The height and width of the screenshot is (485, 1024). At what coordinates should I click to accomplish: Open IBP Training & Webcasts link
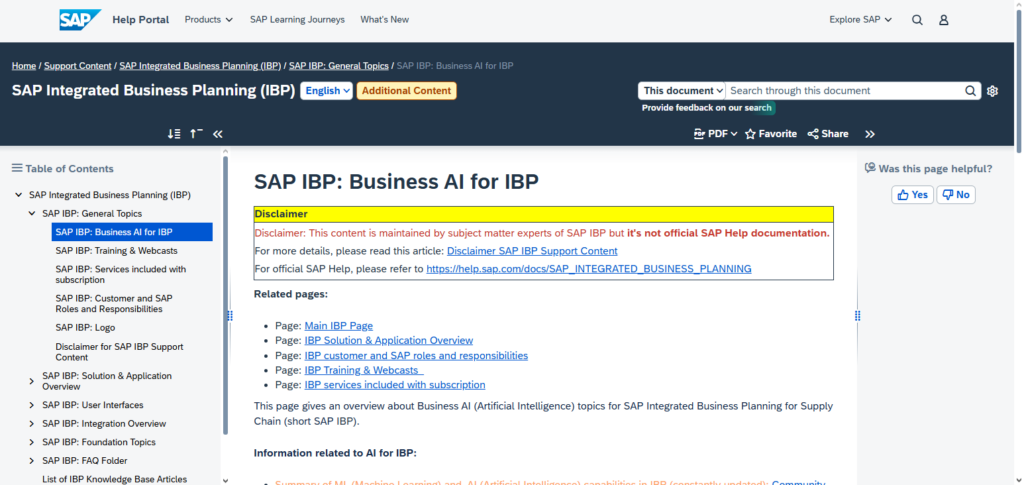pos(363,370)
